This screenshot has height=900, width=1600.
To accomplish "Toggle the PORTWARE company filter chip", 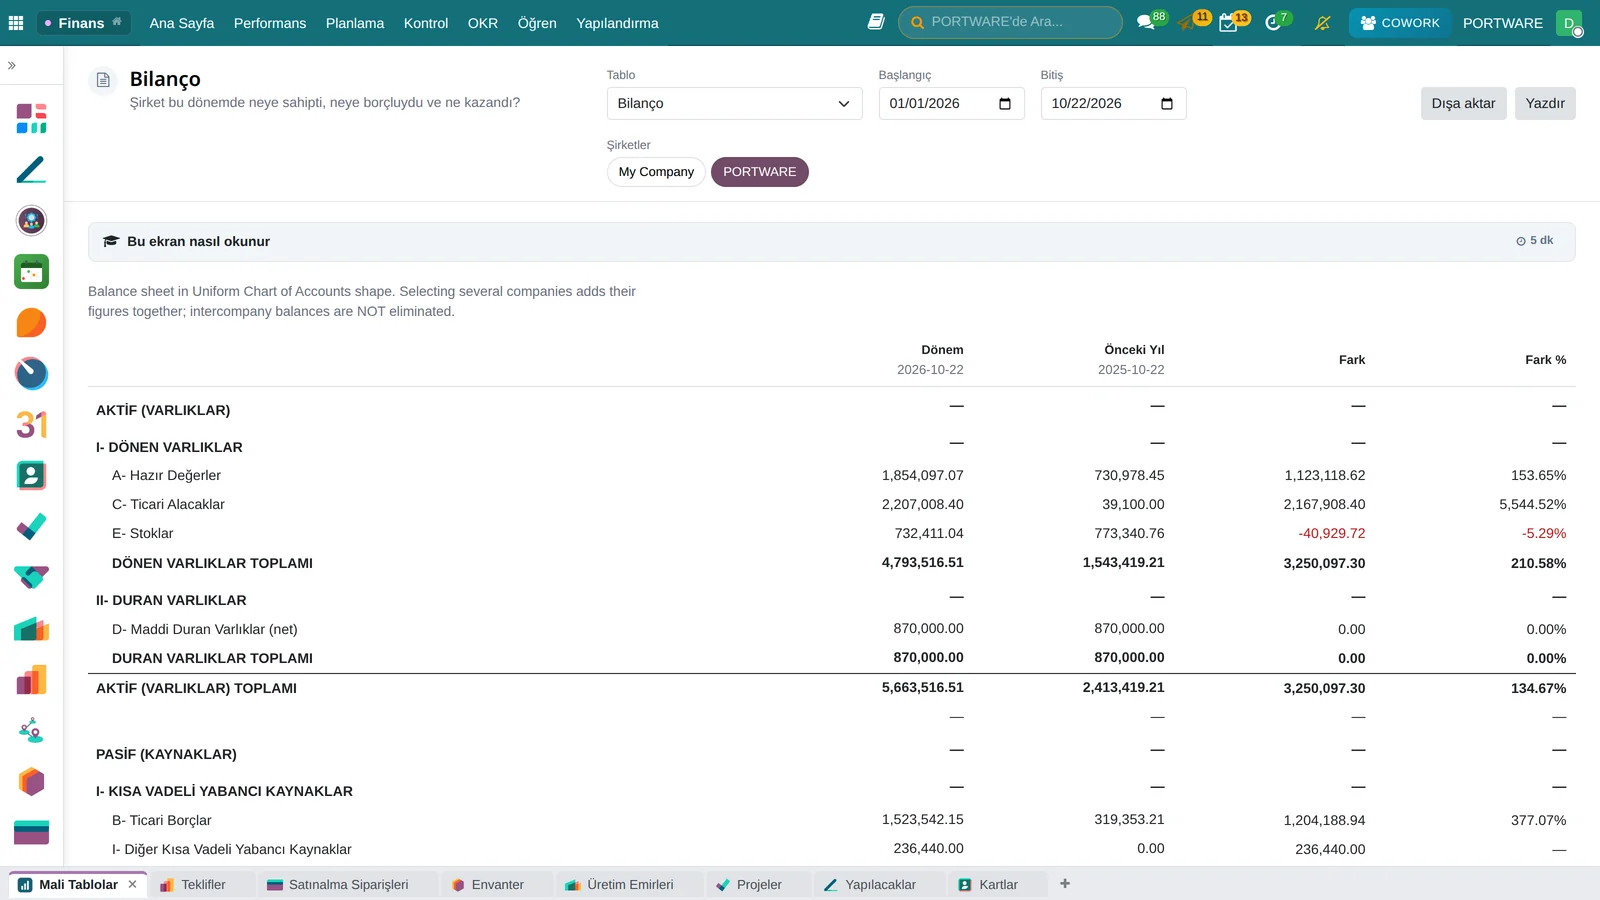I will (x=760, y=172).
